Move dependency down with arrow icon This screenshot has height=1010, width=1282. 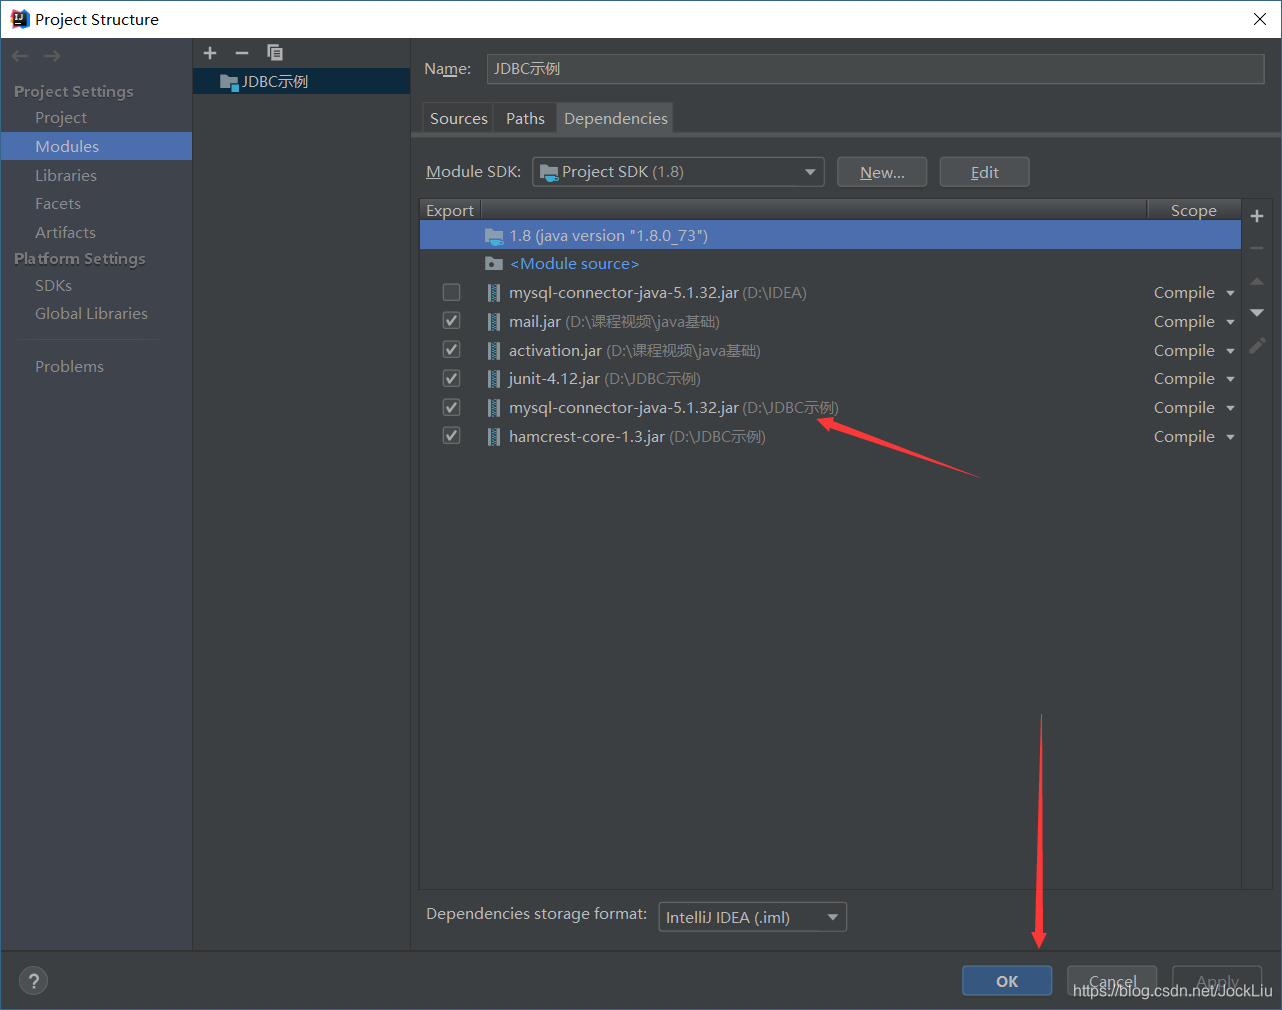click(1257, 313)
